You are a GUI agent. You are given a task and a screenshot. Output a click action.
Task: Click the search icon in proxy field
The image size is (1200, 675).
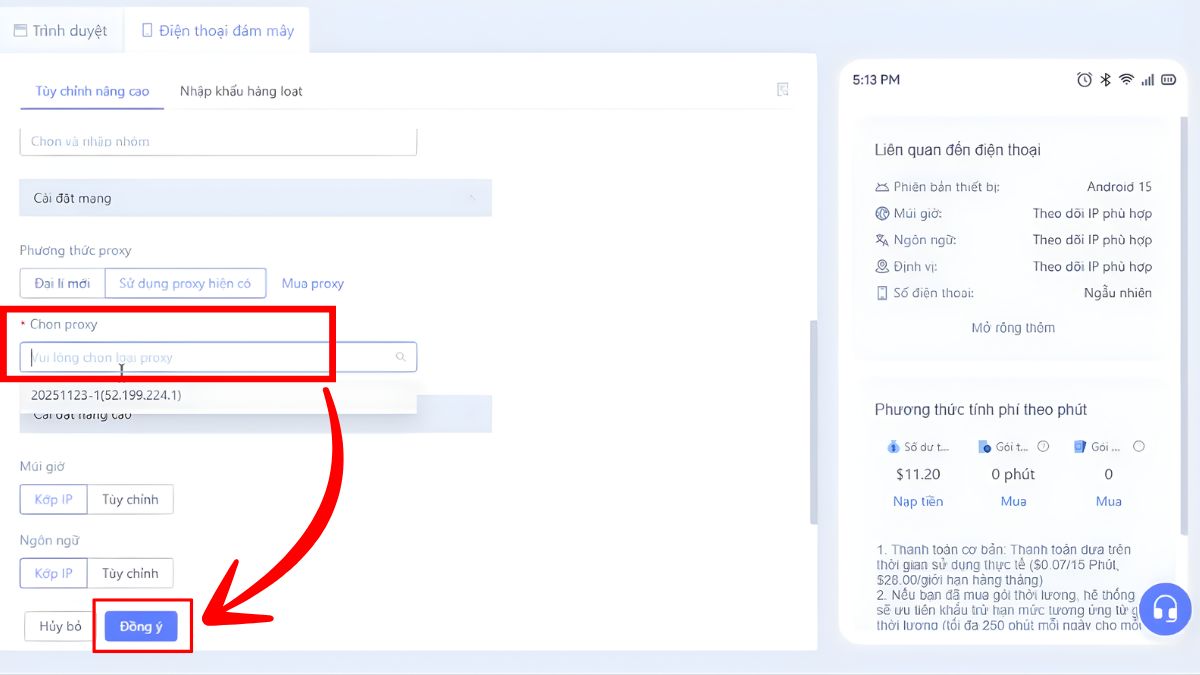coord(401,357)
